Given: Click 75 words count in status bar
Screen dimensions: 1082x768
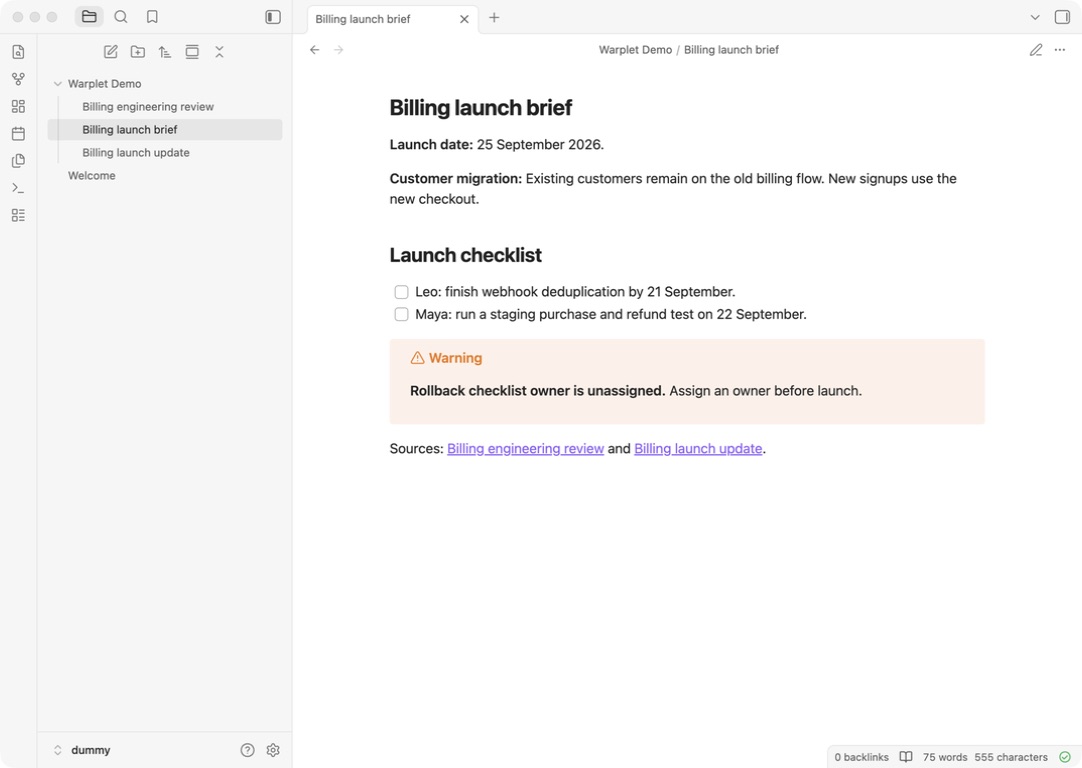Looking at the screenshot, I should 945,757.
